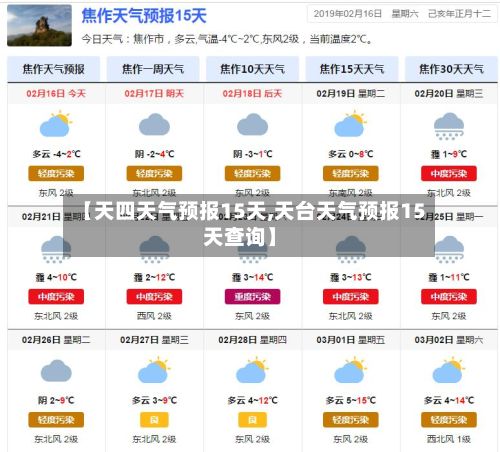Click the 霾 1~11℃ temperature text
Viewport: 500px width, 452px height.
coord(449,277)
